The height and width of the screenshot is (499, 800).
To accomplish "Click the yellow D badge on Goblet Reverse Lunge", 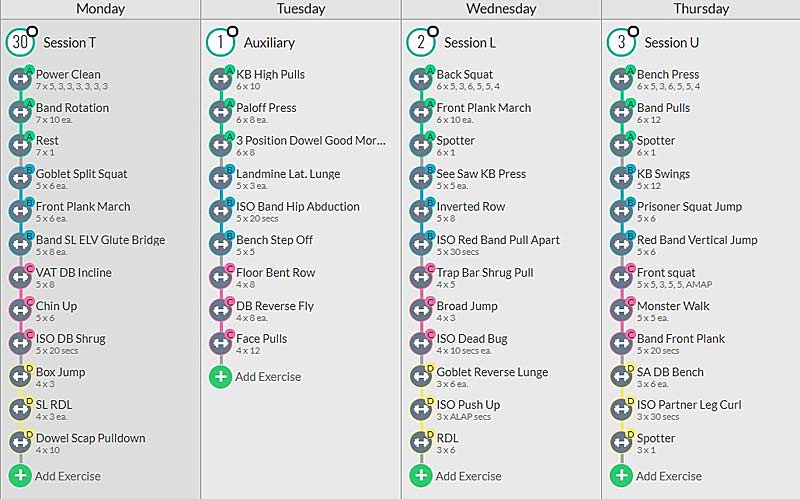I will click(430, 368).
